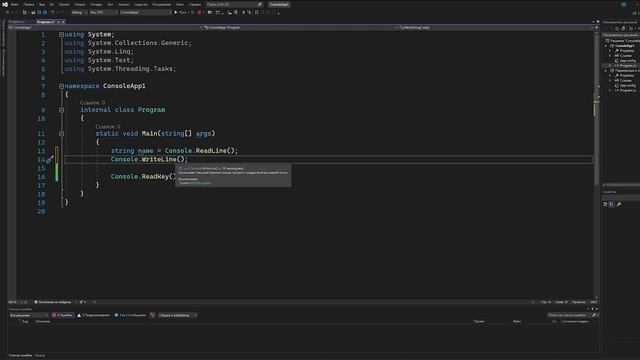Select the first App.config in Solution Explorer

click(627, 60)
